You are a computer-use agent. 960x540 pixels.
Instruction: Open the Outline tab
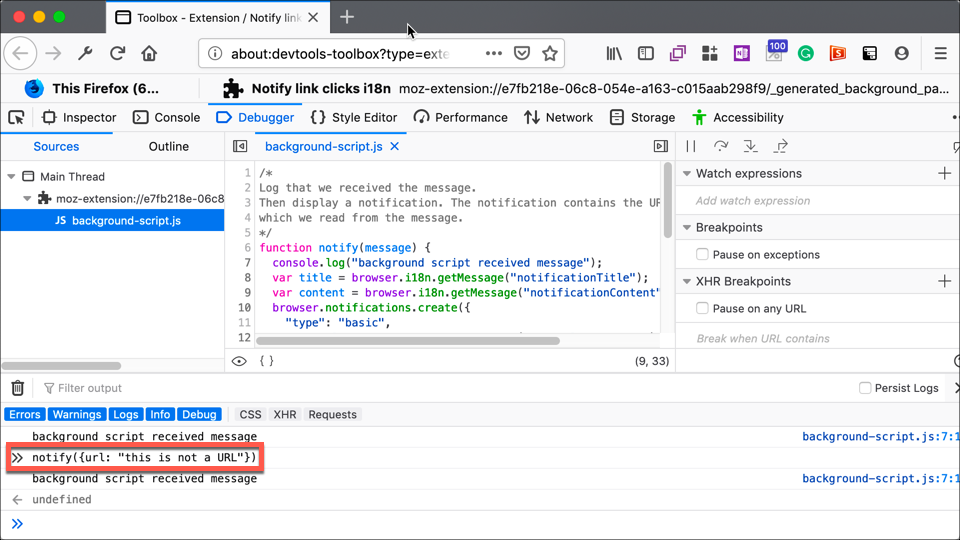click(x=168, y=146)
